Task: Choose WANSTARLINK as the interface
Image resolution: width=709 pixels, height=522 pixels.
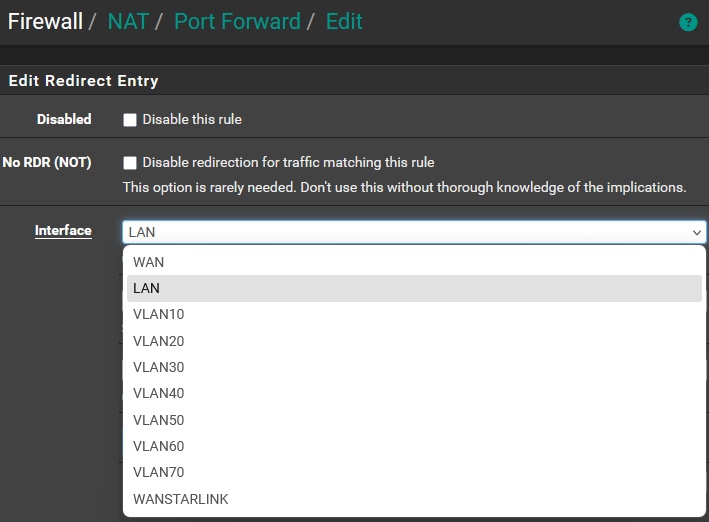Action: [180, 499]
